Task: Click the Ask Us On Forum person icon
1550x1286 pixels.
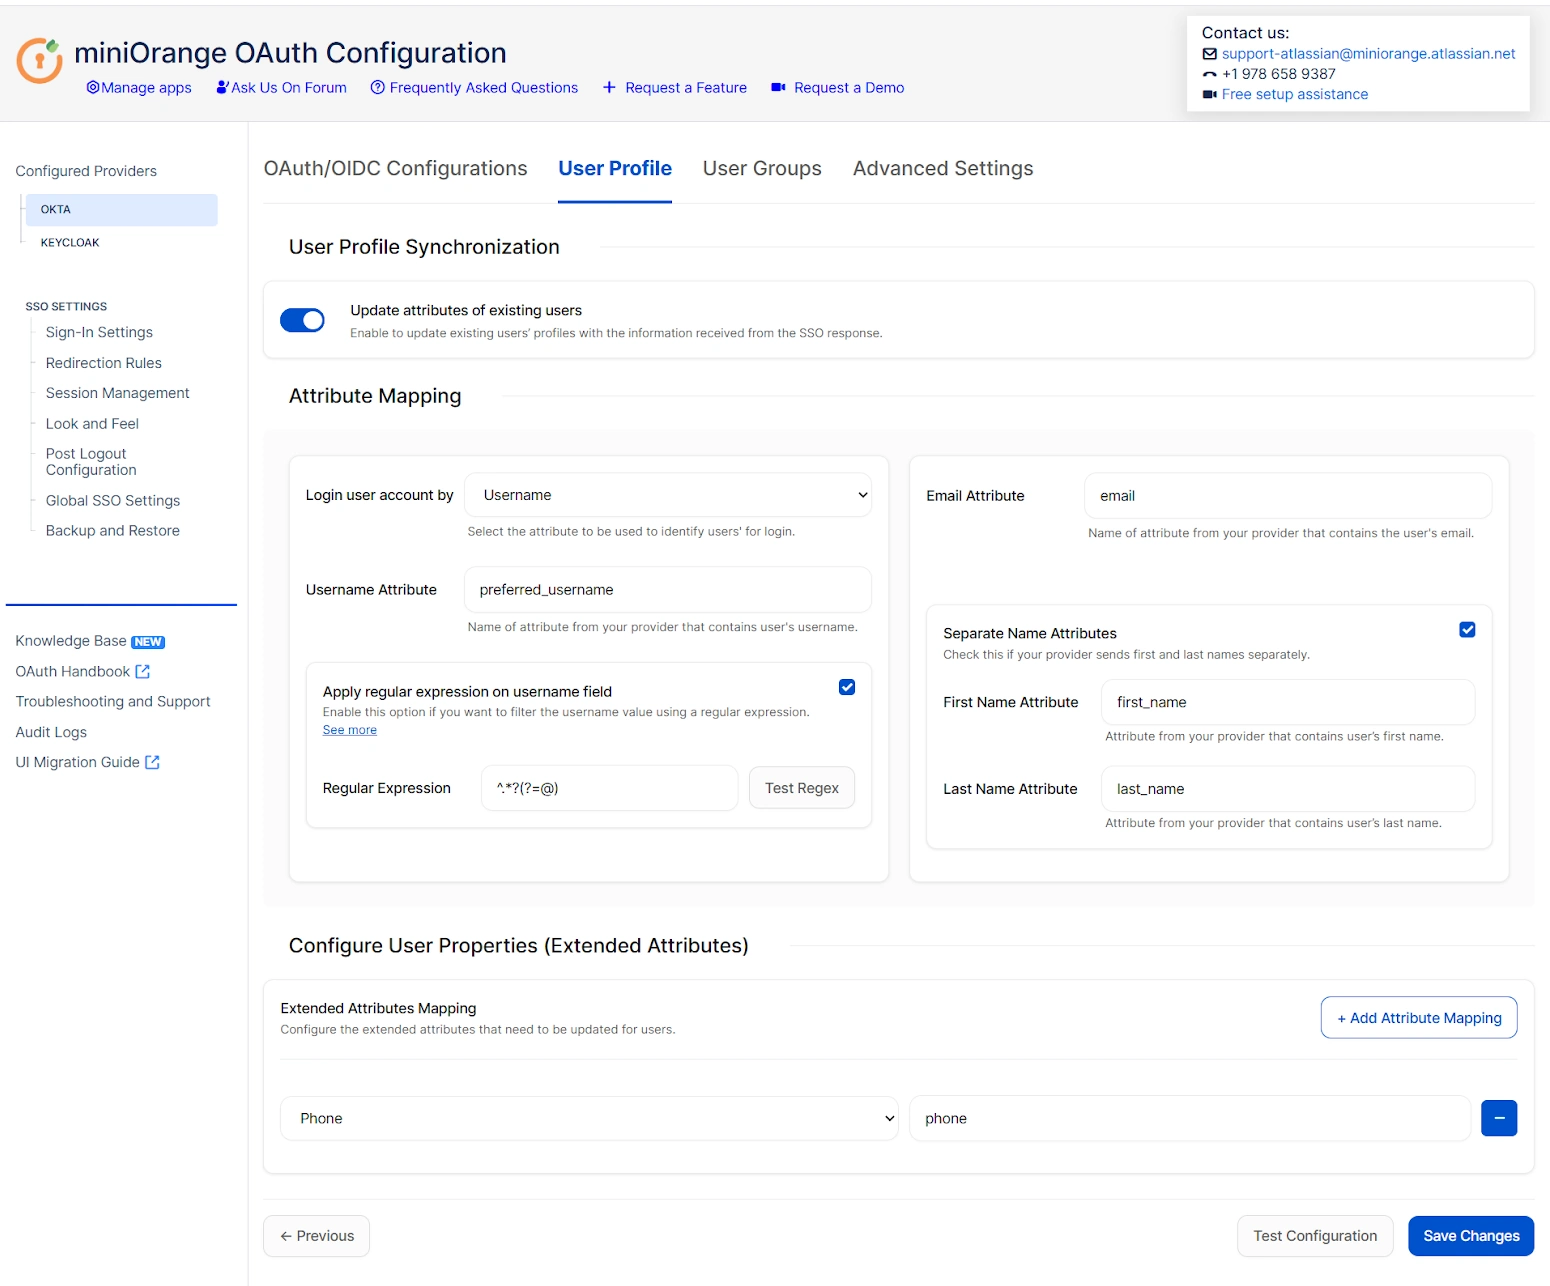Action: click(x=221, y=87)
